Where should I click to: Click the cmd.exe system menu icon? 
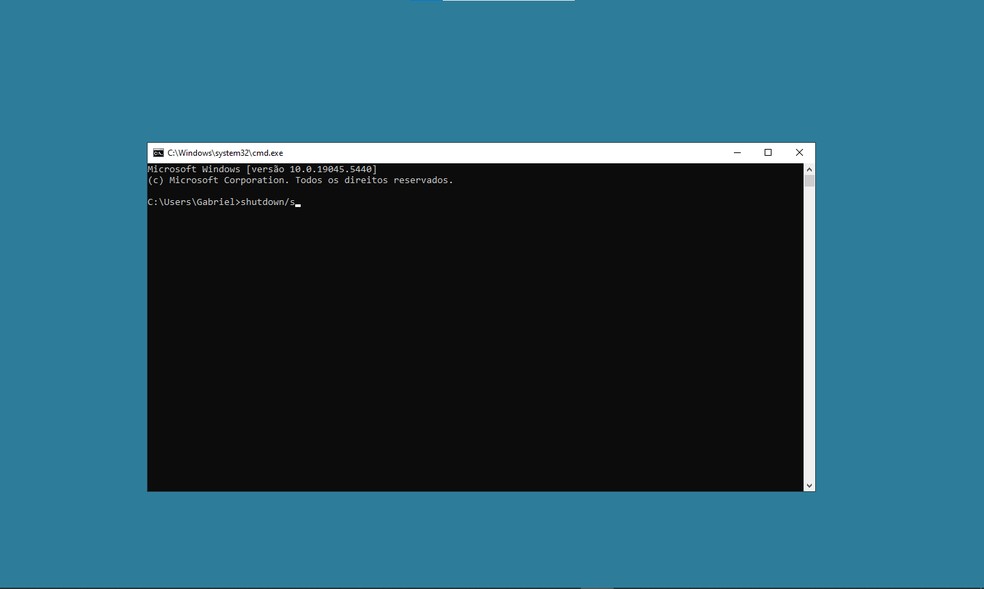click(x=158, y=153)
